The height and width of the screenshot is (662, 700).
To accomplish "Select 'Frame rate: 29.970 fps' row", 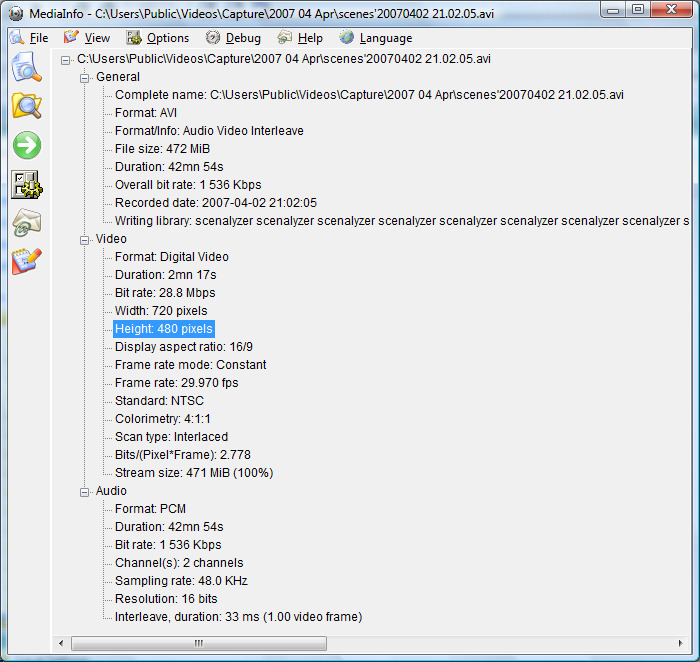I will 177,383.
